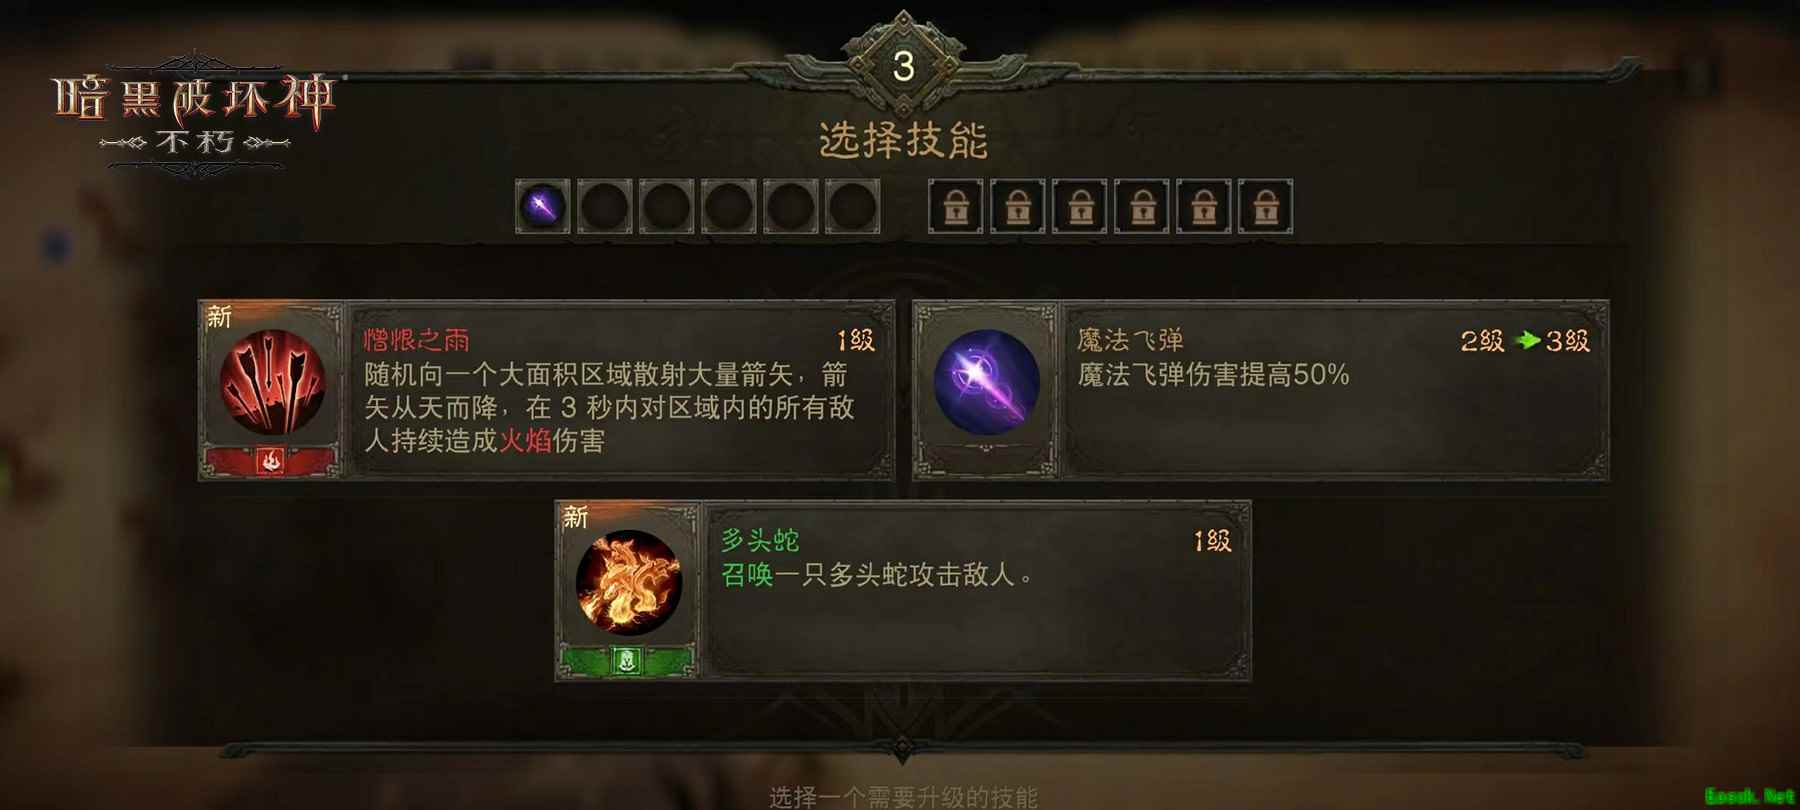Screen dimensions: 1800x810
Task: Click the 2级 to 3级 upgrade arrow
Action: [x=1527, y=341]
